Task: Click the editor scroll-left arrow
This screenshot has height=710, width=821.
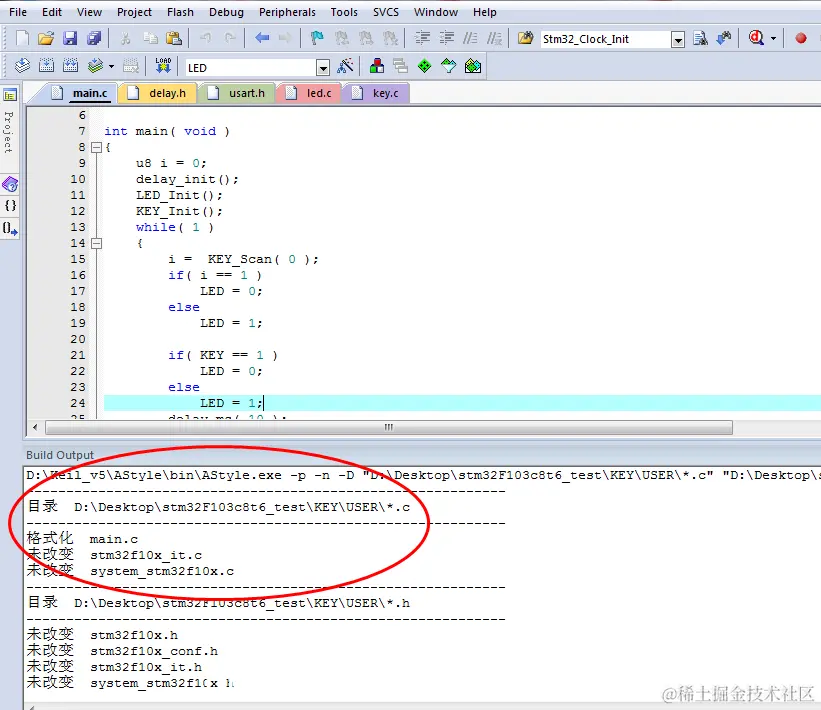Action: (x=35, y=428)
